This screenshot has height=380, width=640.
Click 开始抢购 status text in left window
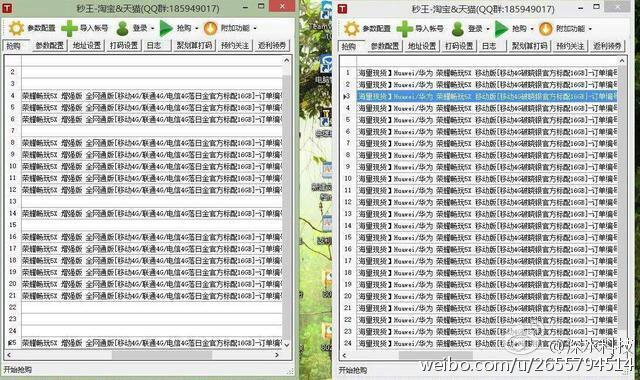coord(18,370)
